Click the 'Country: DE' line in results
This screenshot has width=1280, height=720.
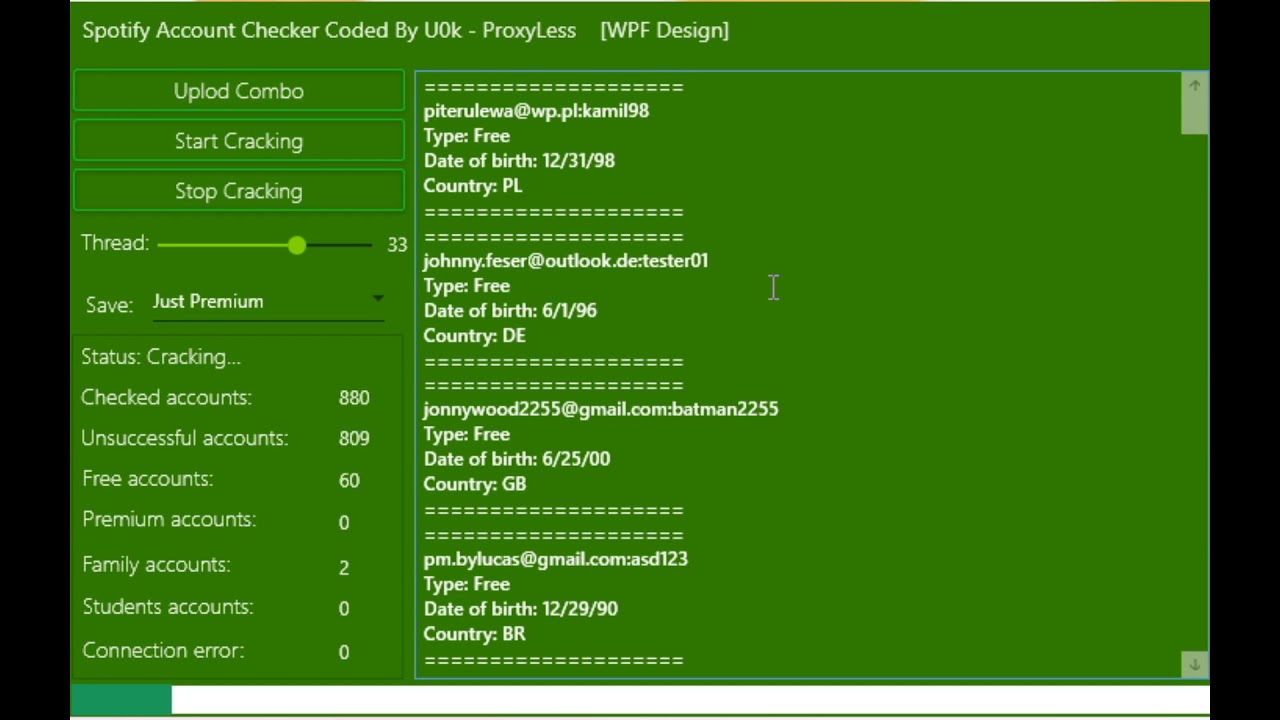(474, 336)
